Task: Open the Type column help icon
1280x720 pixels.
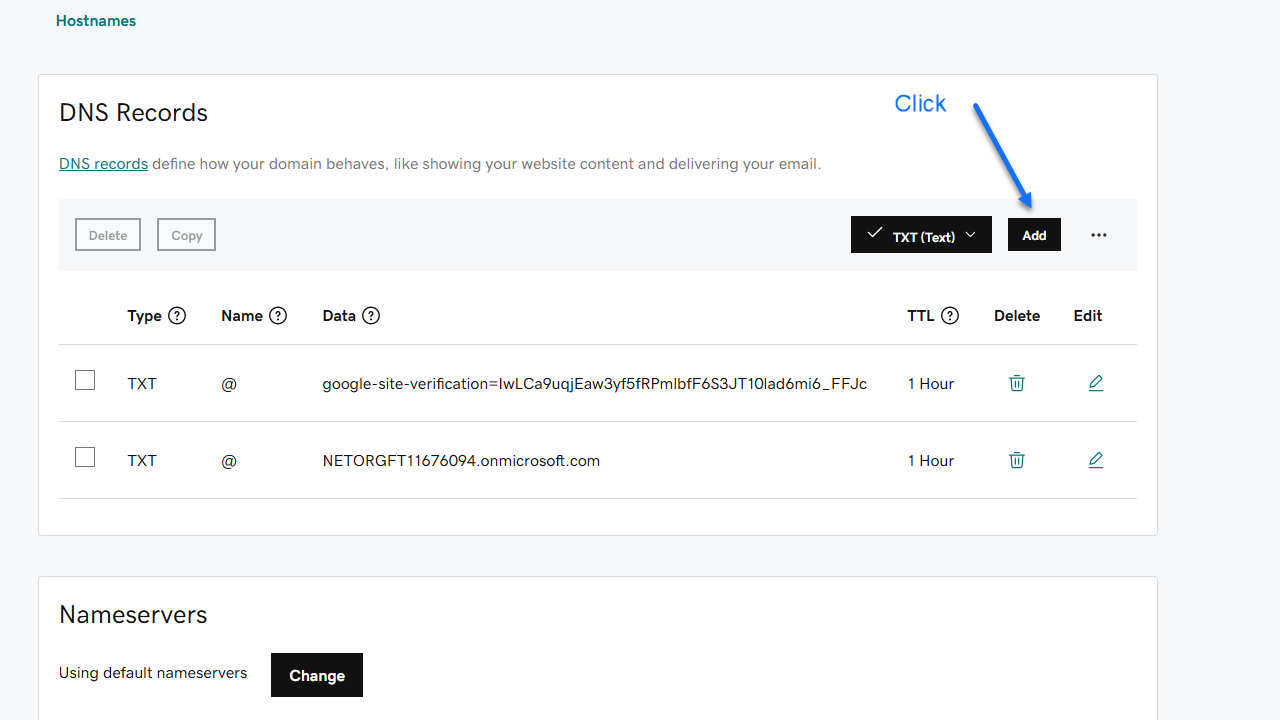Action: click(x=177, y=316)
